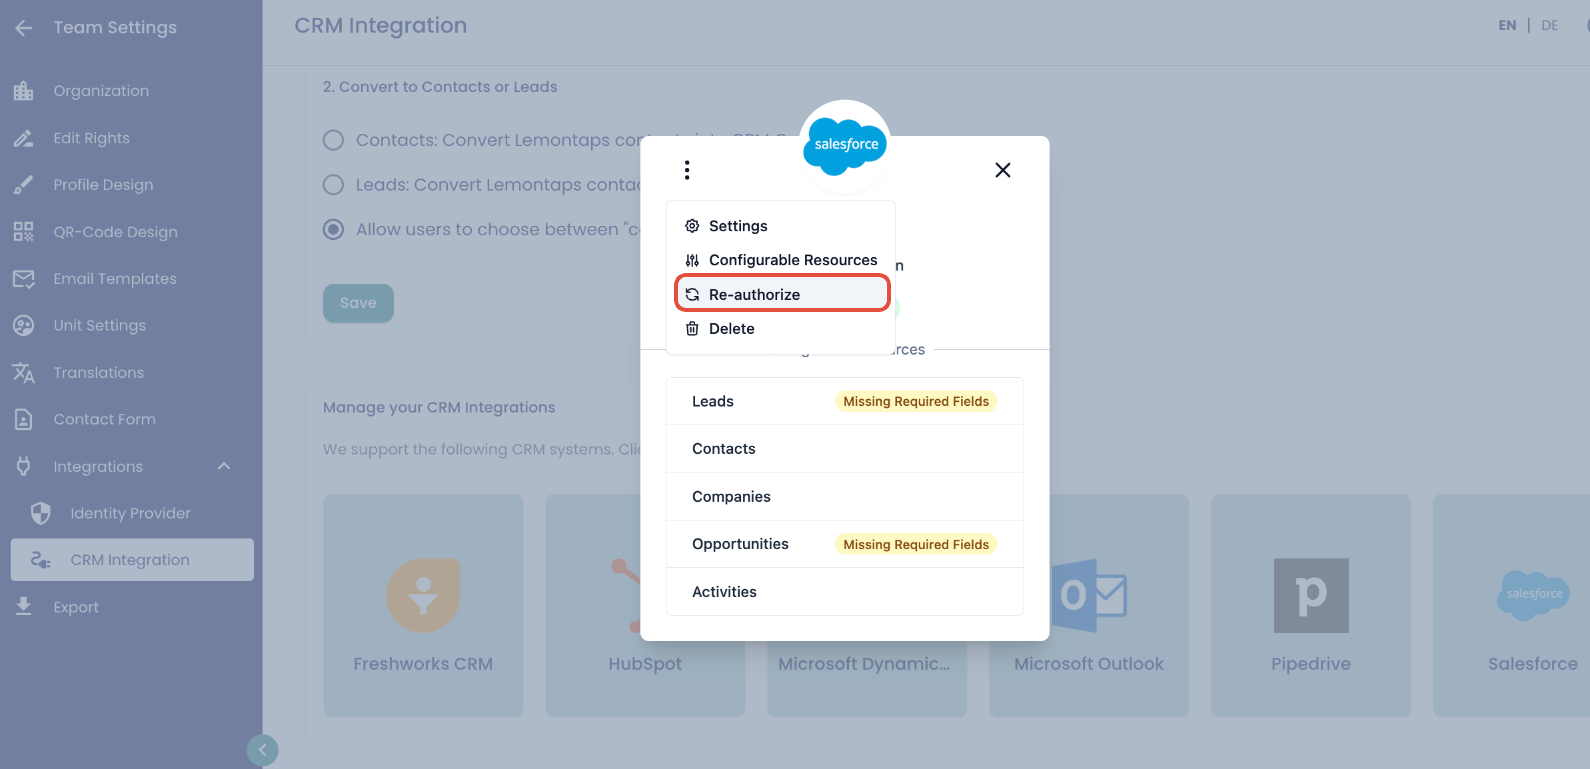Click the Export download icon
The height and width of the screenshot is (769, 1590).
24,607
